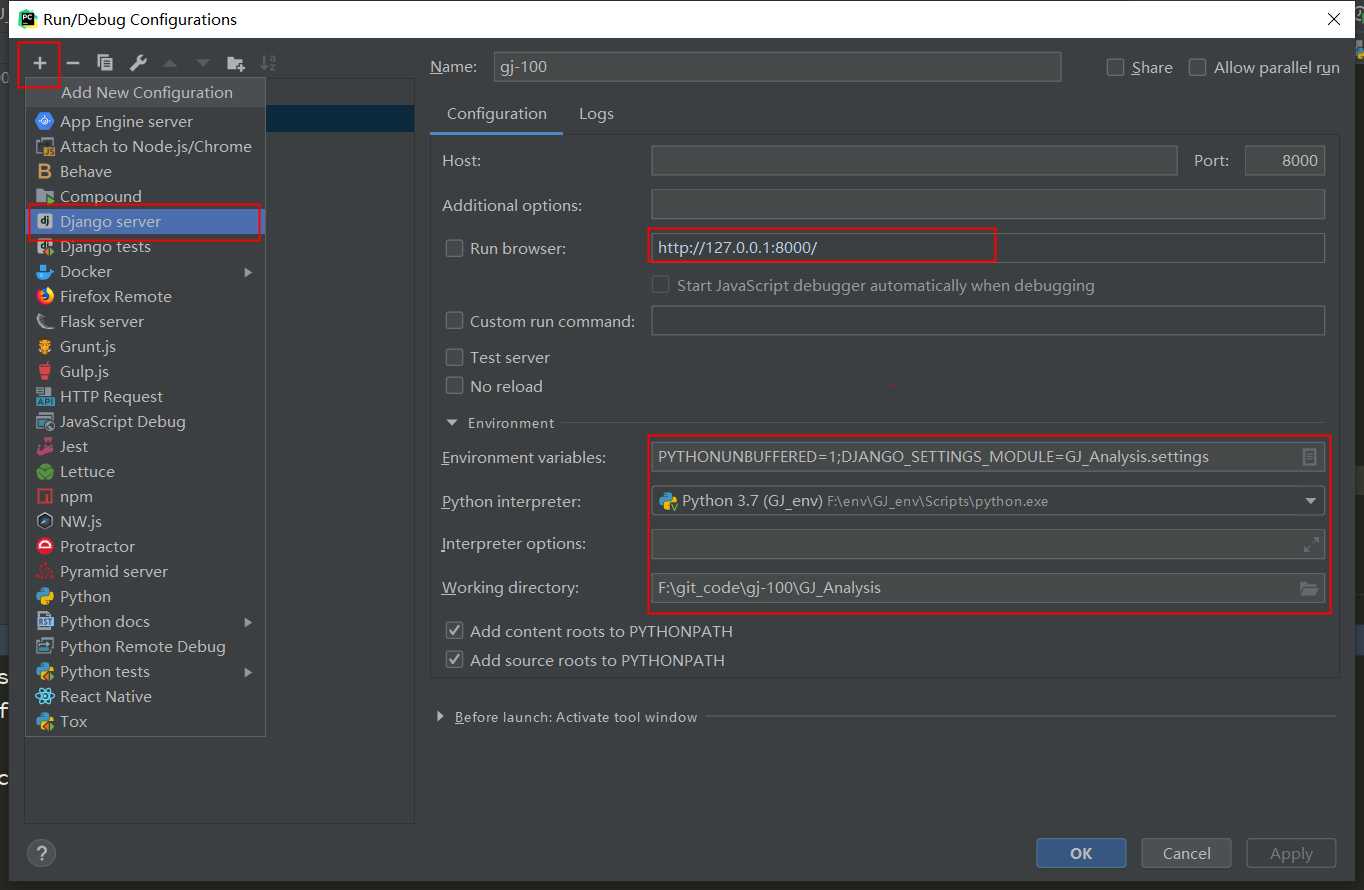Select Lettuce configuration type
Image resolution: width=1364 pixels, height=890 pixels.
coord(145,471)
